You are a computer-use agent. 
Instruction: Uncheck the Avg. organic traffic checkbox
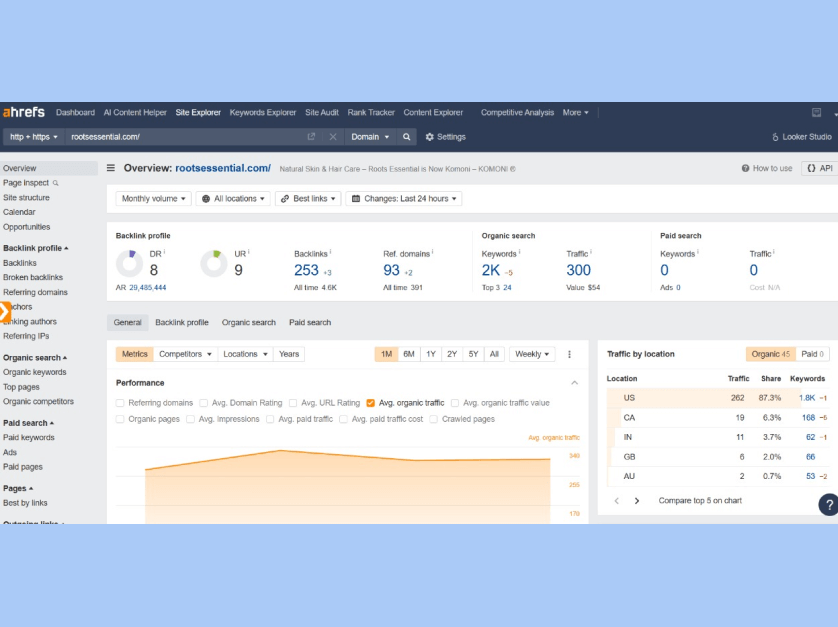371,403
